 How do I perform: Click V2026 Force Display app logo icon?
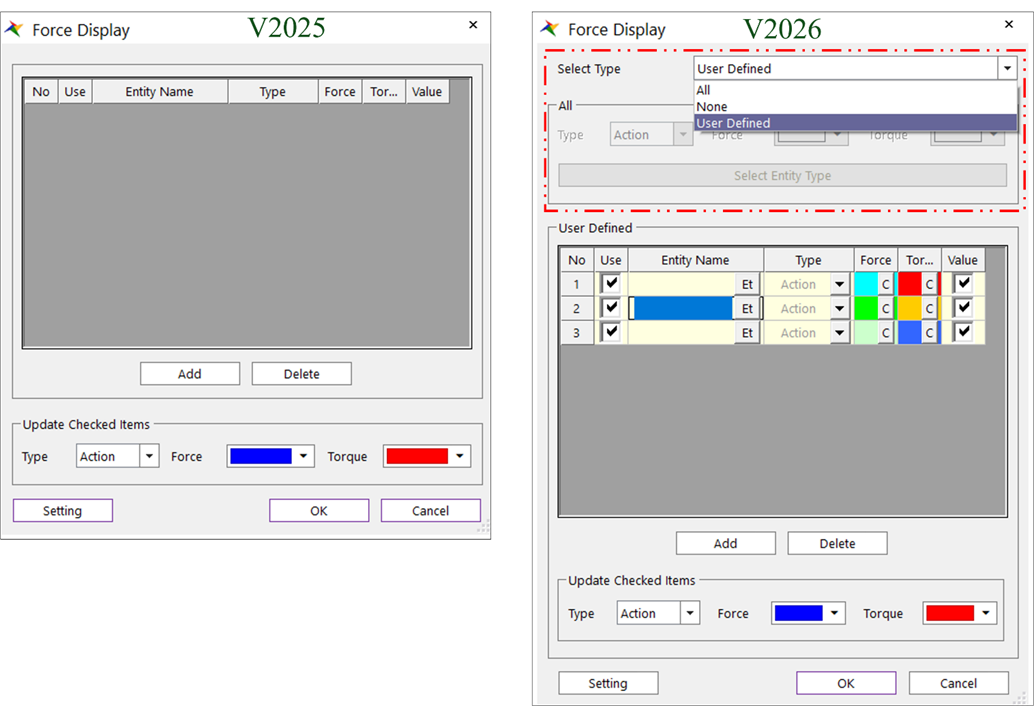click(x=549, y=29)
